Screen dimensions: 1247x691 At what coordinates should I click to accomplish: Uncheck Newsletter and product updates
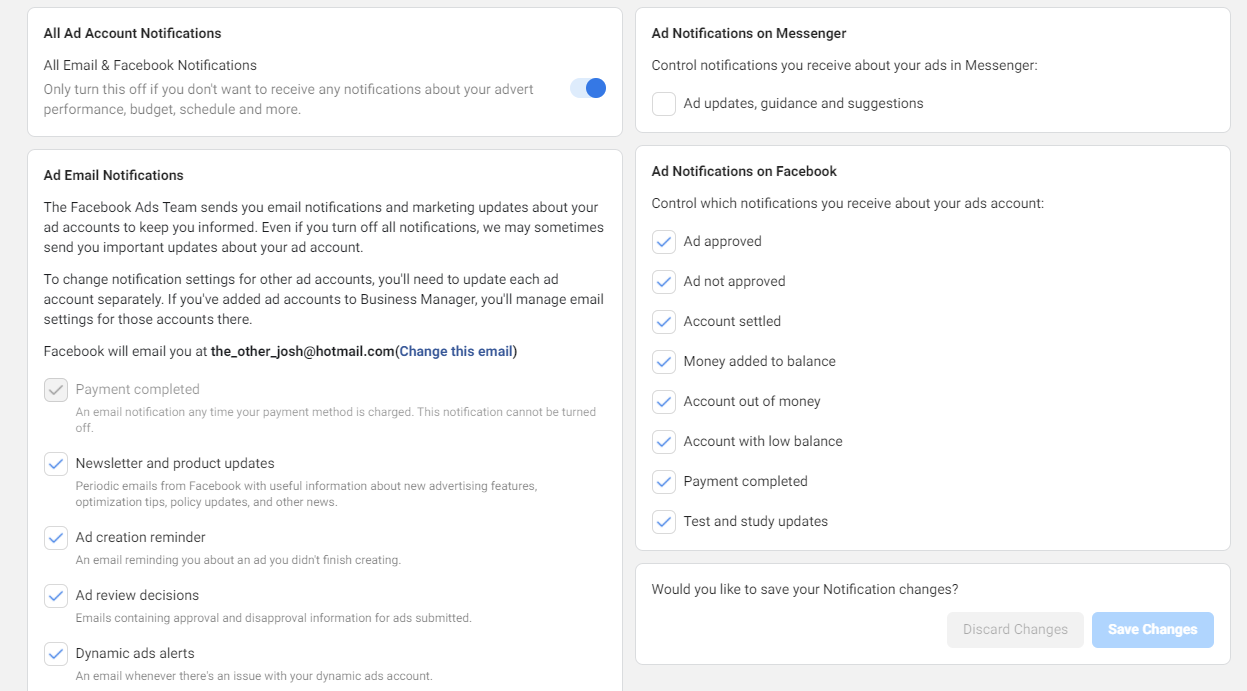(x=56, y=463)
